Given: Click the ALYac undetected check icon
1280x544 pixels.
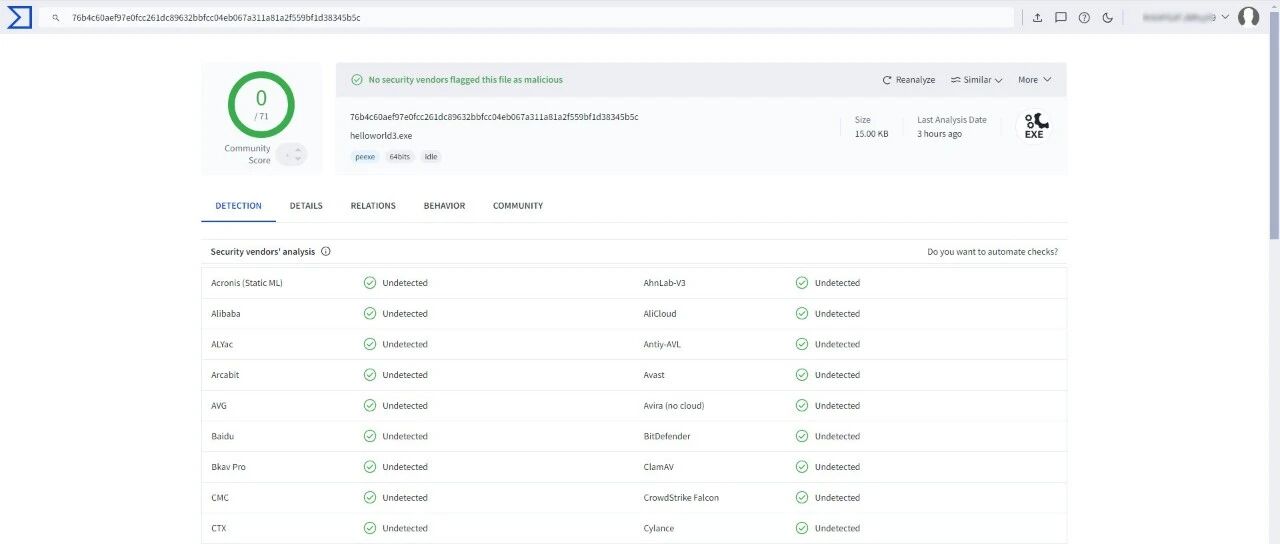Looking at the screenshot, I should tap(370, 344).
